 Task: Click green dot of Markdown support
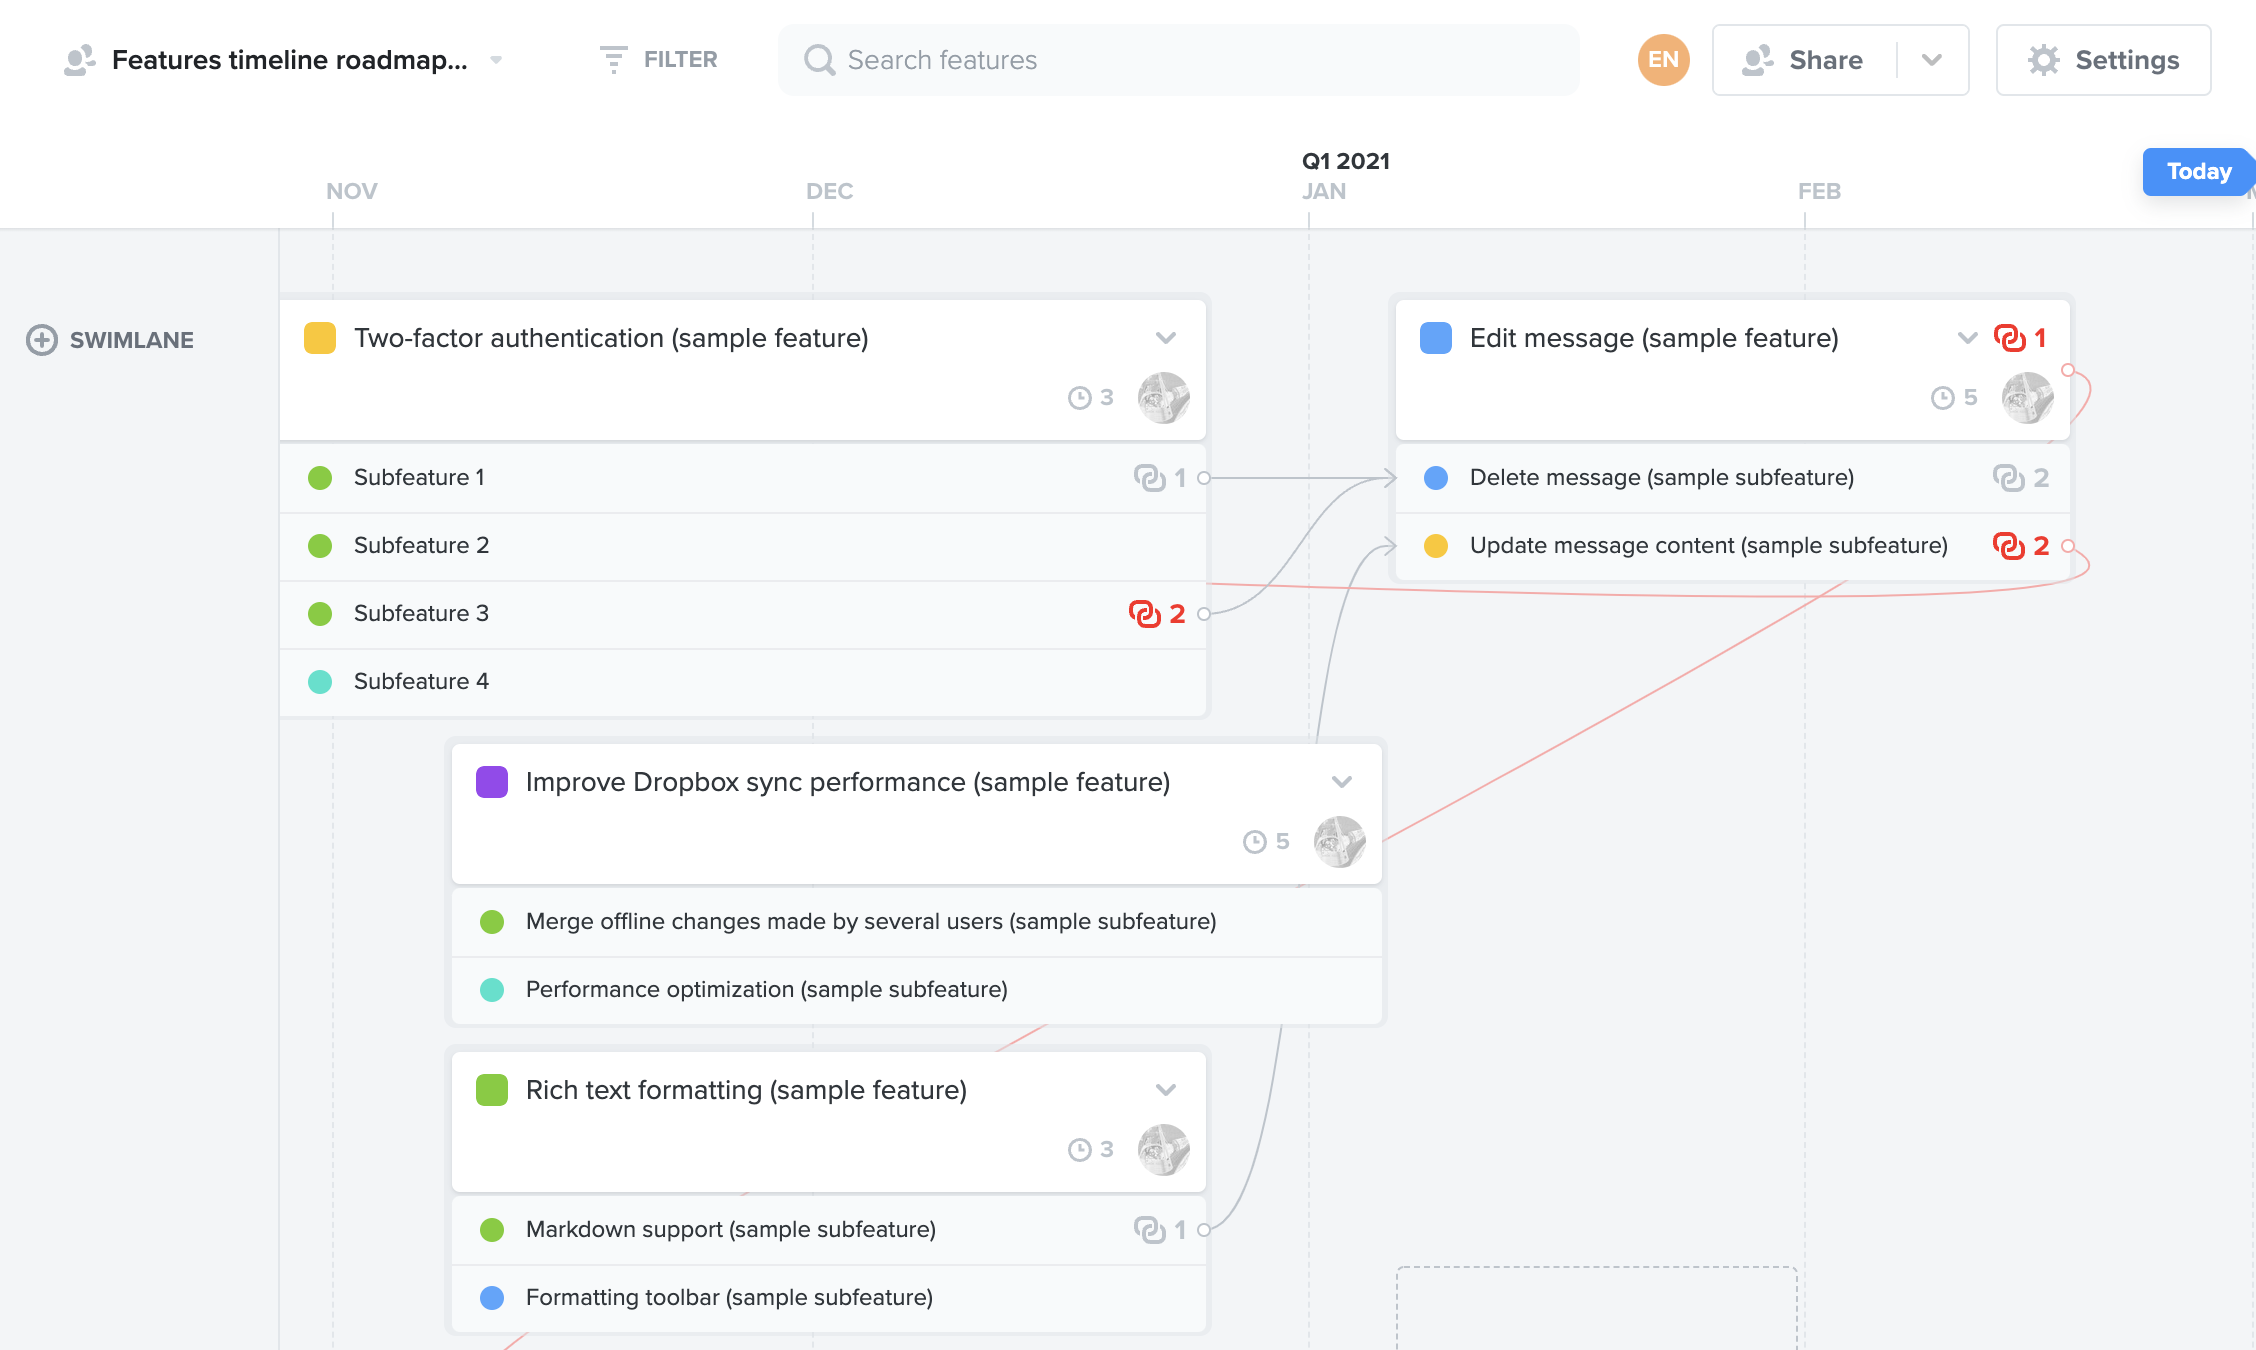(492, 1230)
